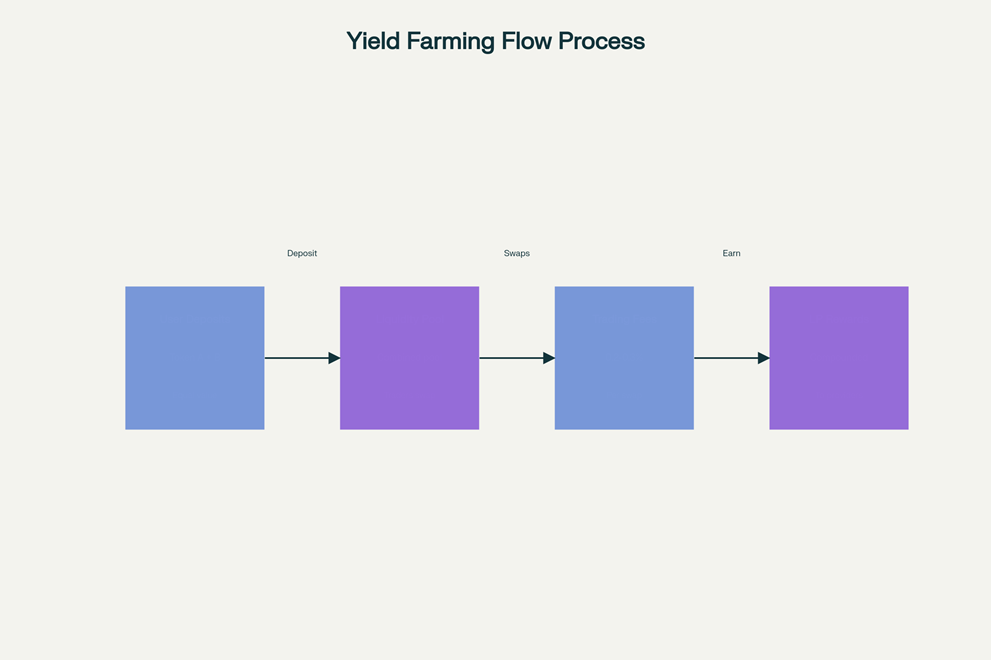Screen dimensions: 991x660
Task: Click the last purple box on the right
Action: point(838,358)
